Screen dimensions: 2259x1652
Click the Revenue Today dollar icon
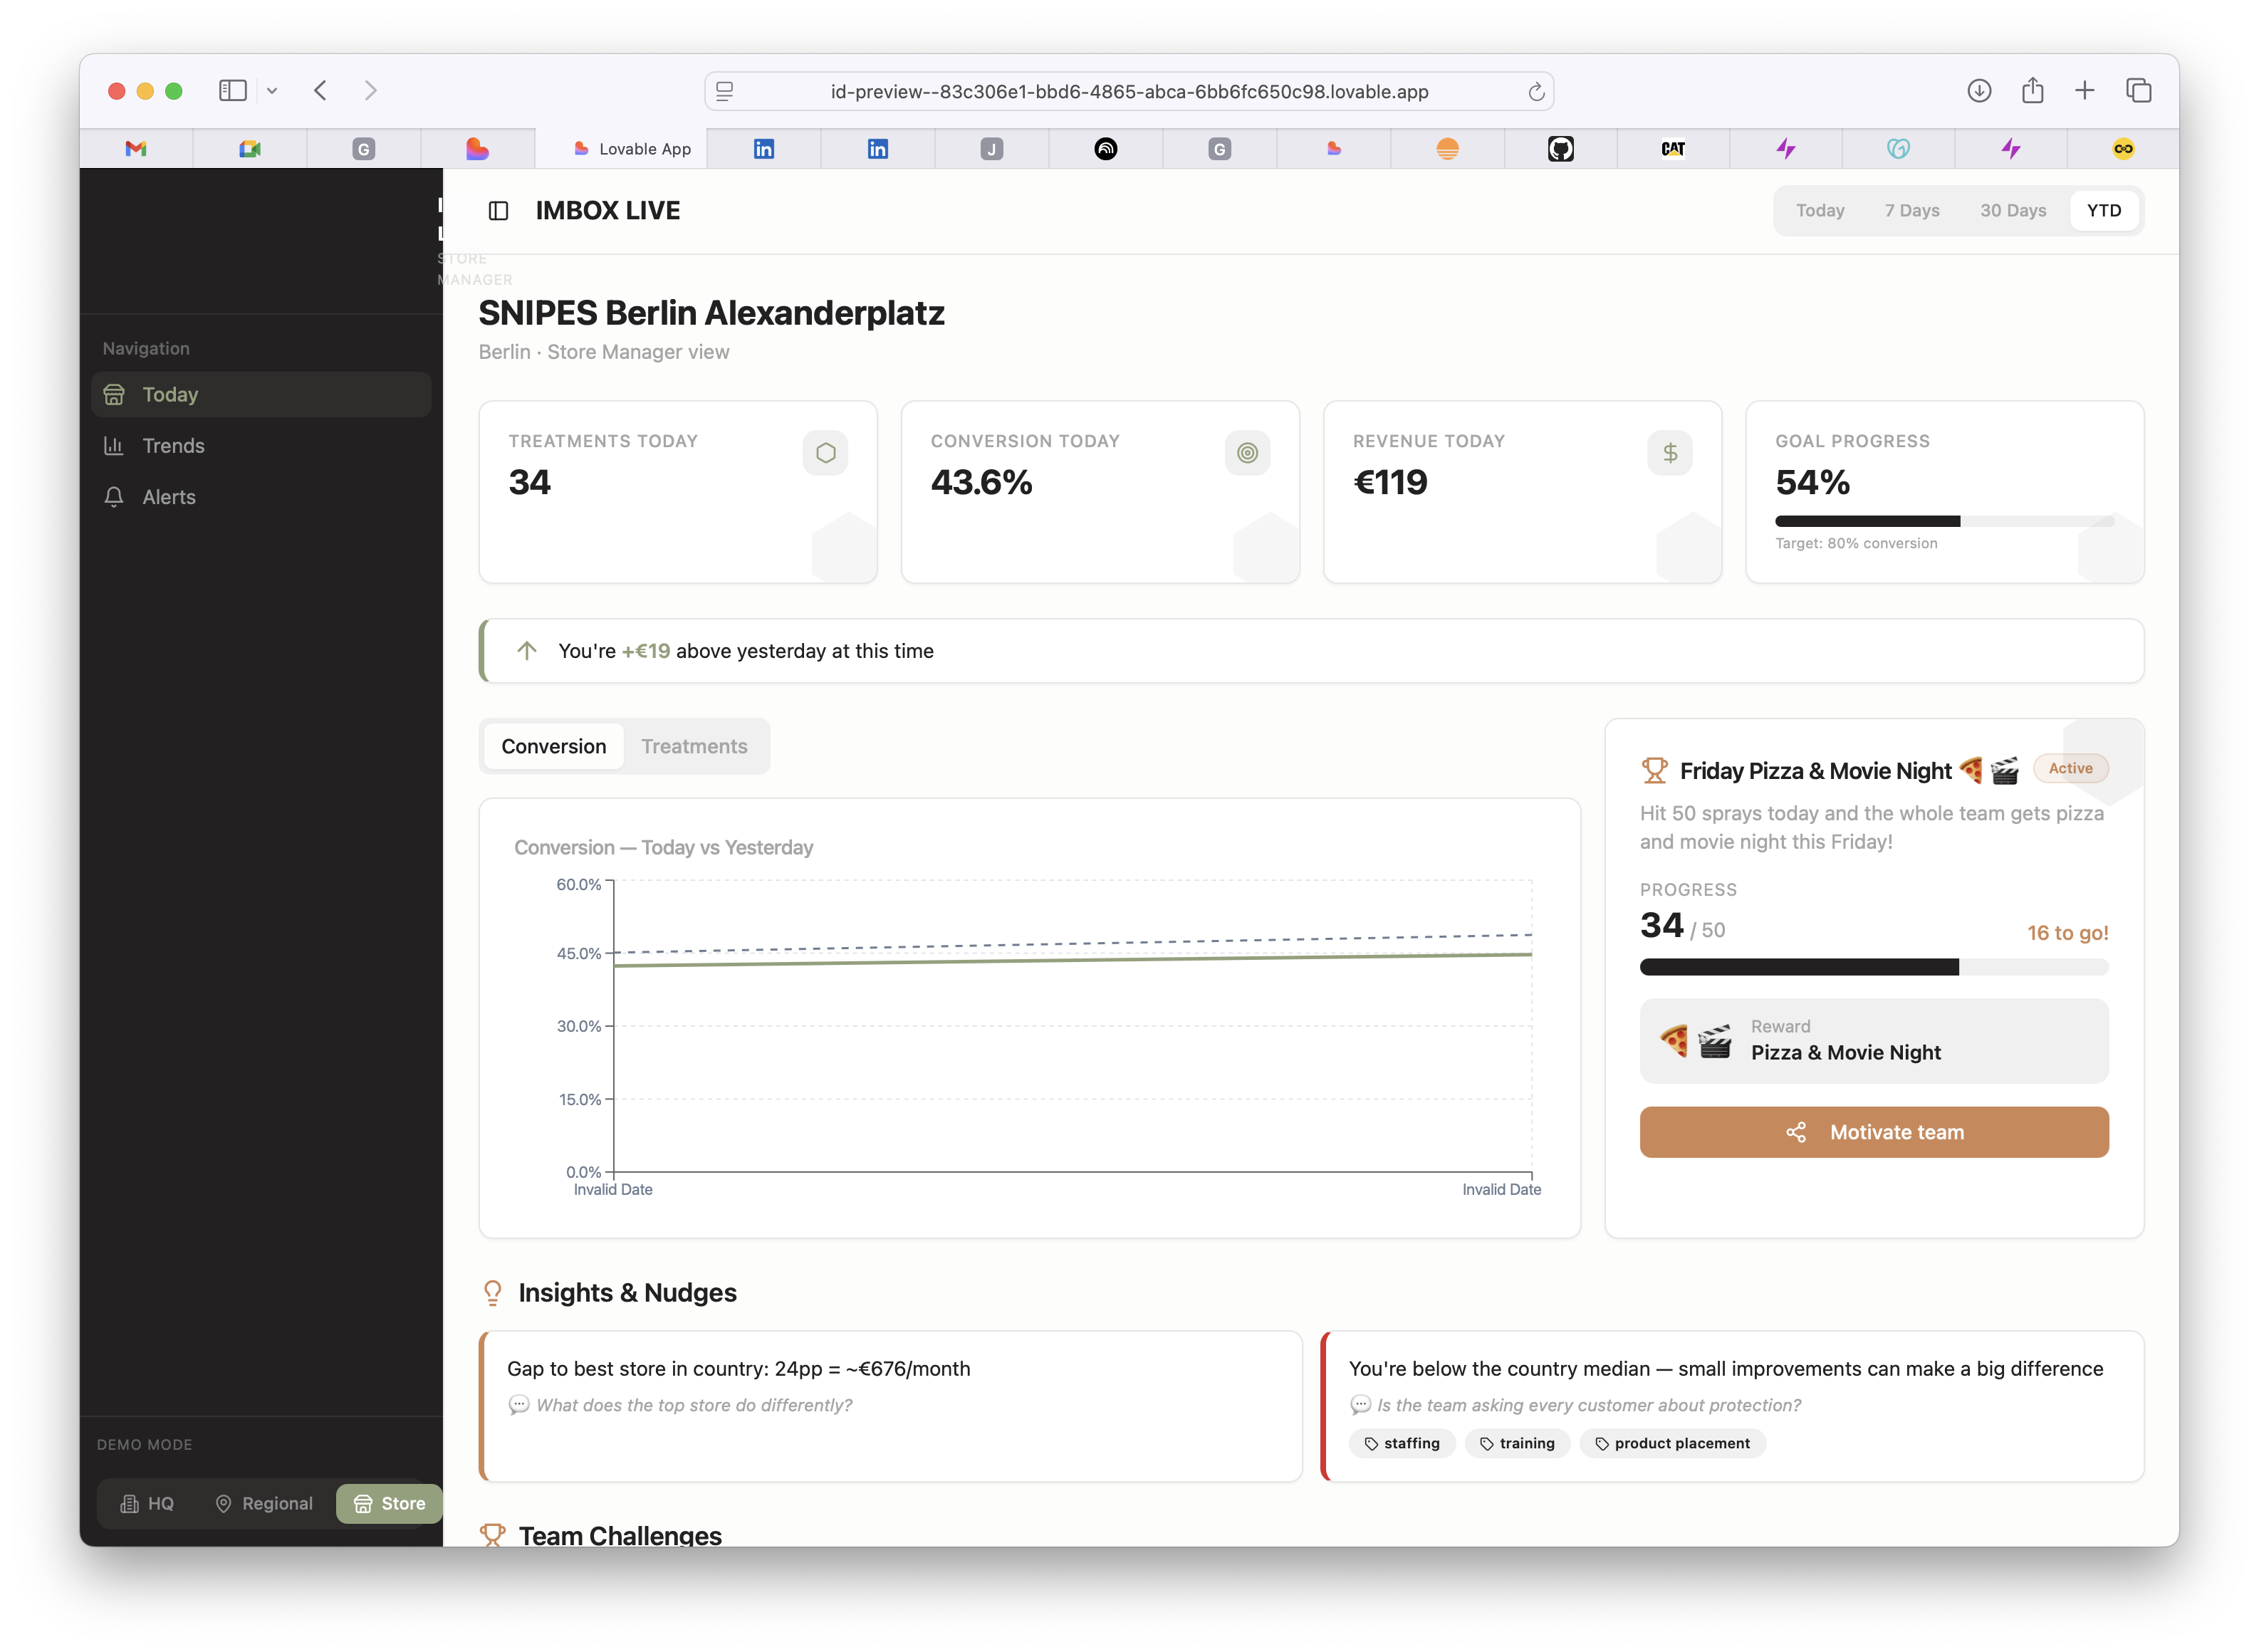pos(1669,453)
